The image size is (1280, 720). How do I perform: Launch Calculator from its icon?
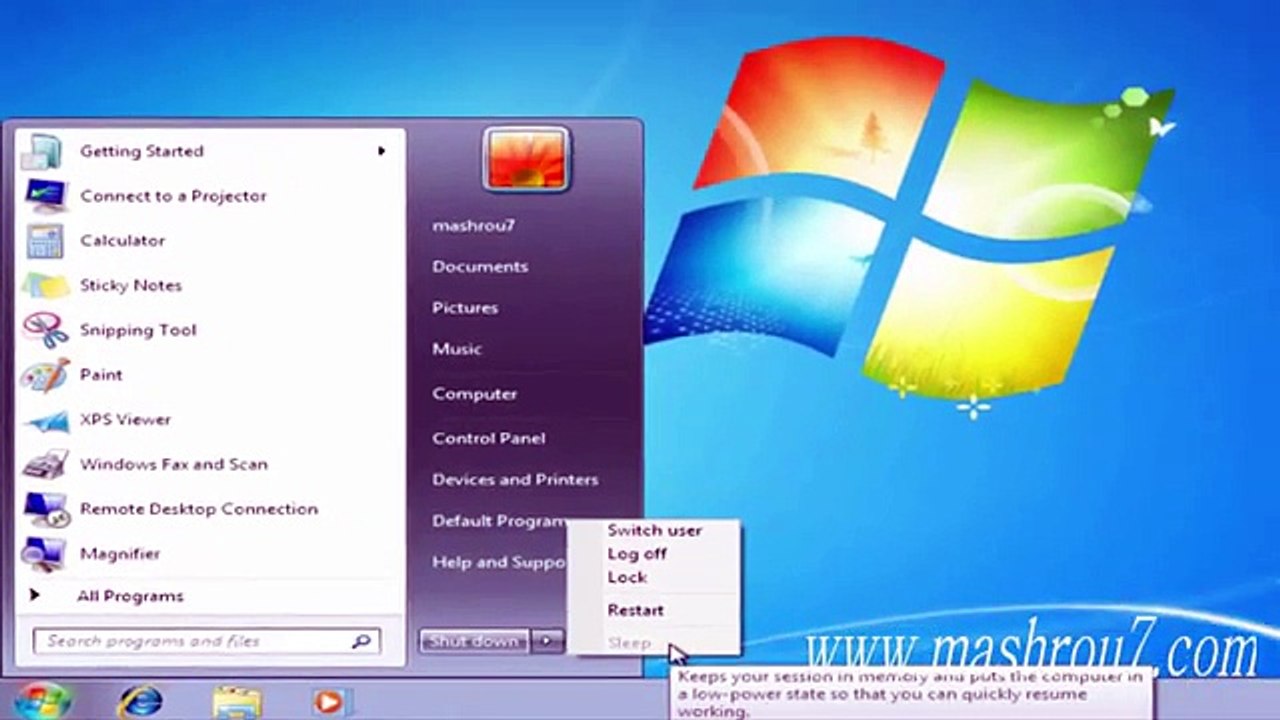(44, 241)
